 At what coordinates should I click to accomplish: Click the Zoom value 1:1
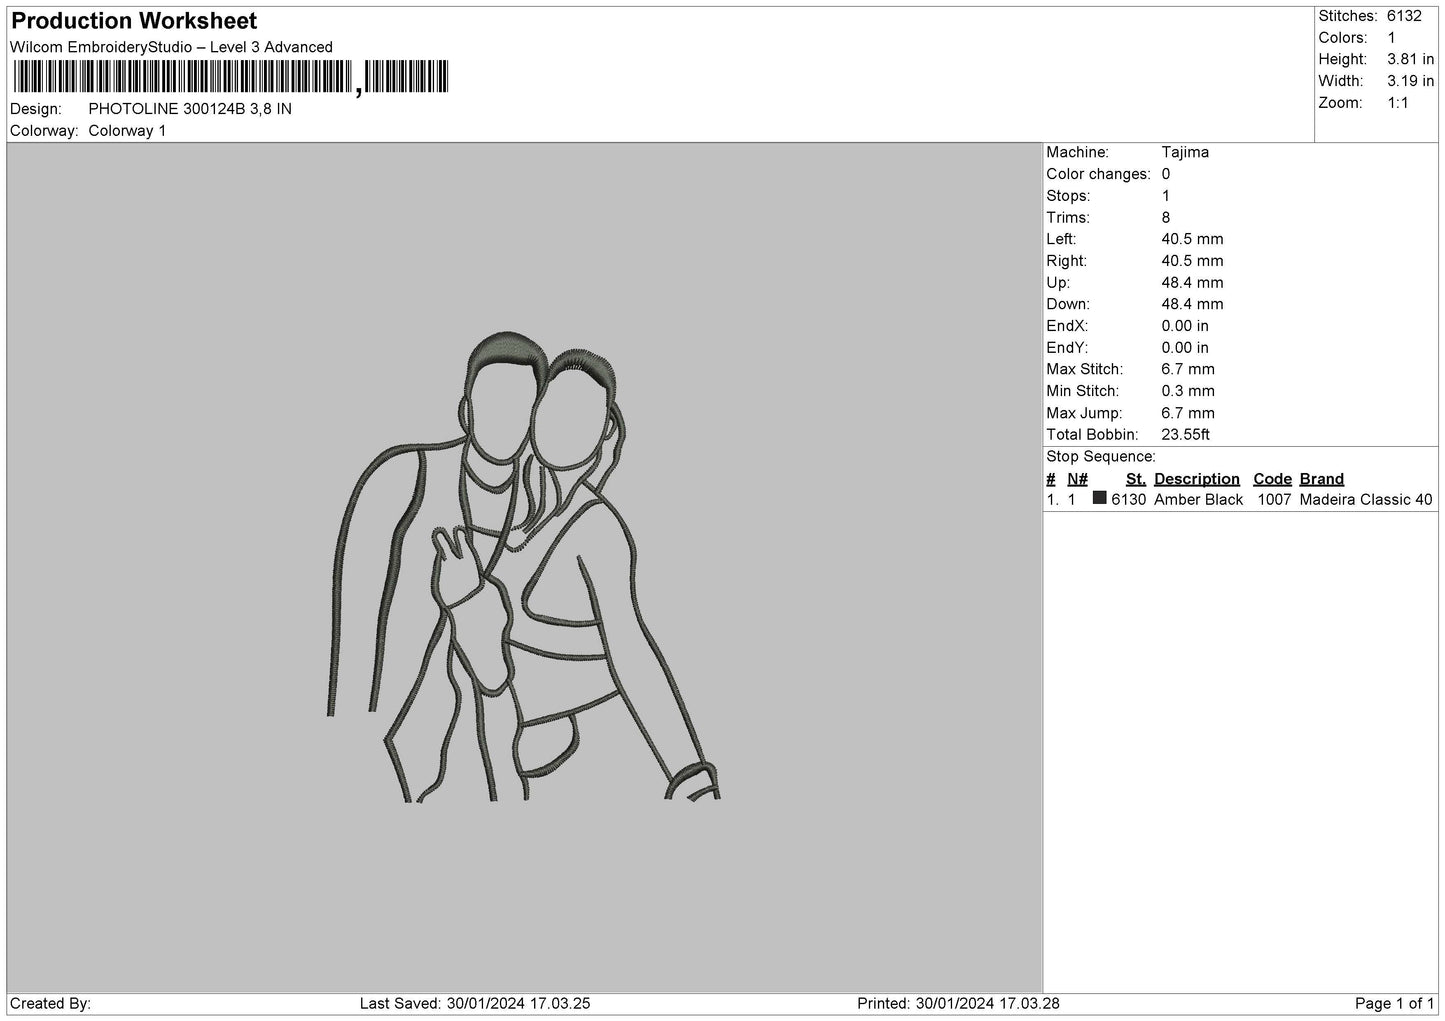pos(1398,103)
